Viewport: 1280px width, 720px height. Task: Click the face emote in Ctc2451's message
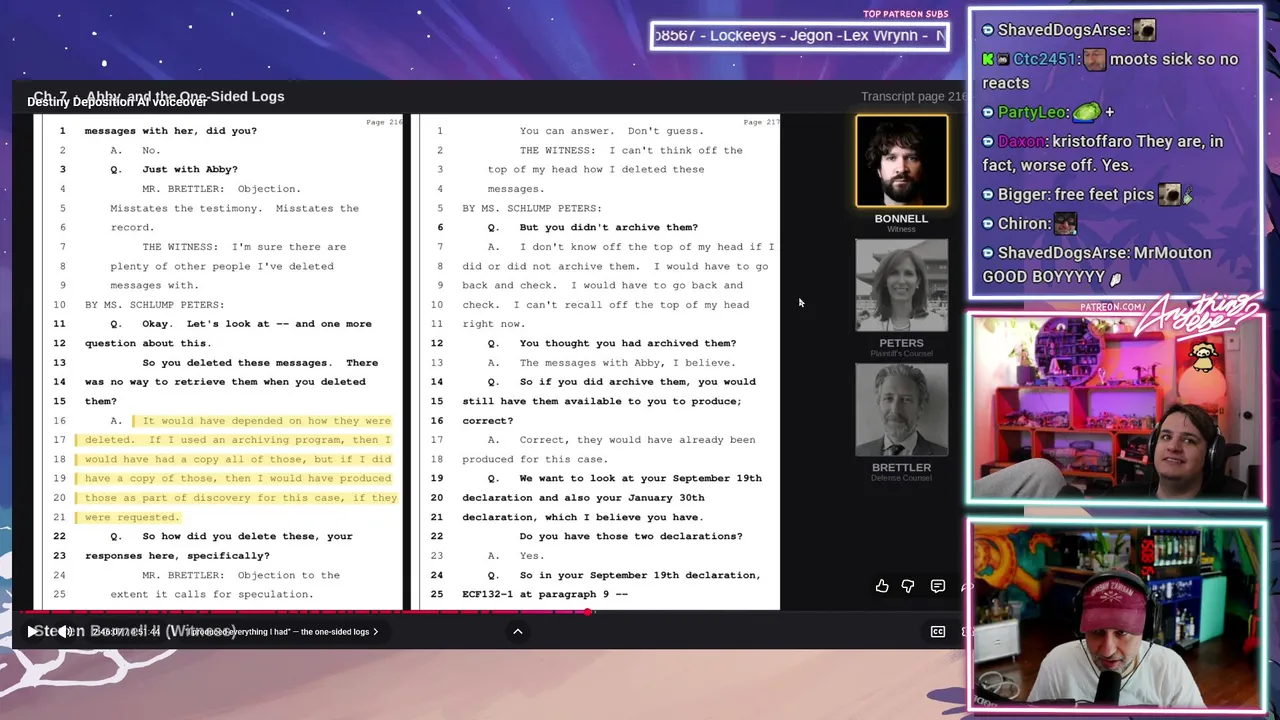tap(1095, 59)
